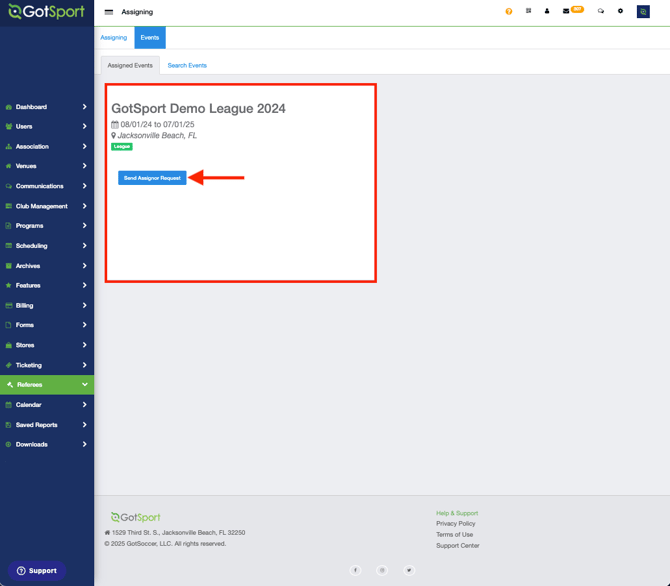Click the Send Assignor Request button

(152, 178)
